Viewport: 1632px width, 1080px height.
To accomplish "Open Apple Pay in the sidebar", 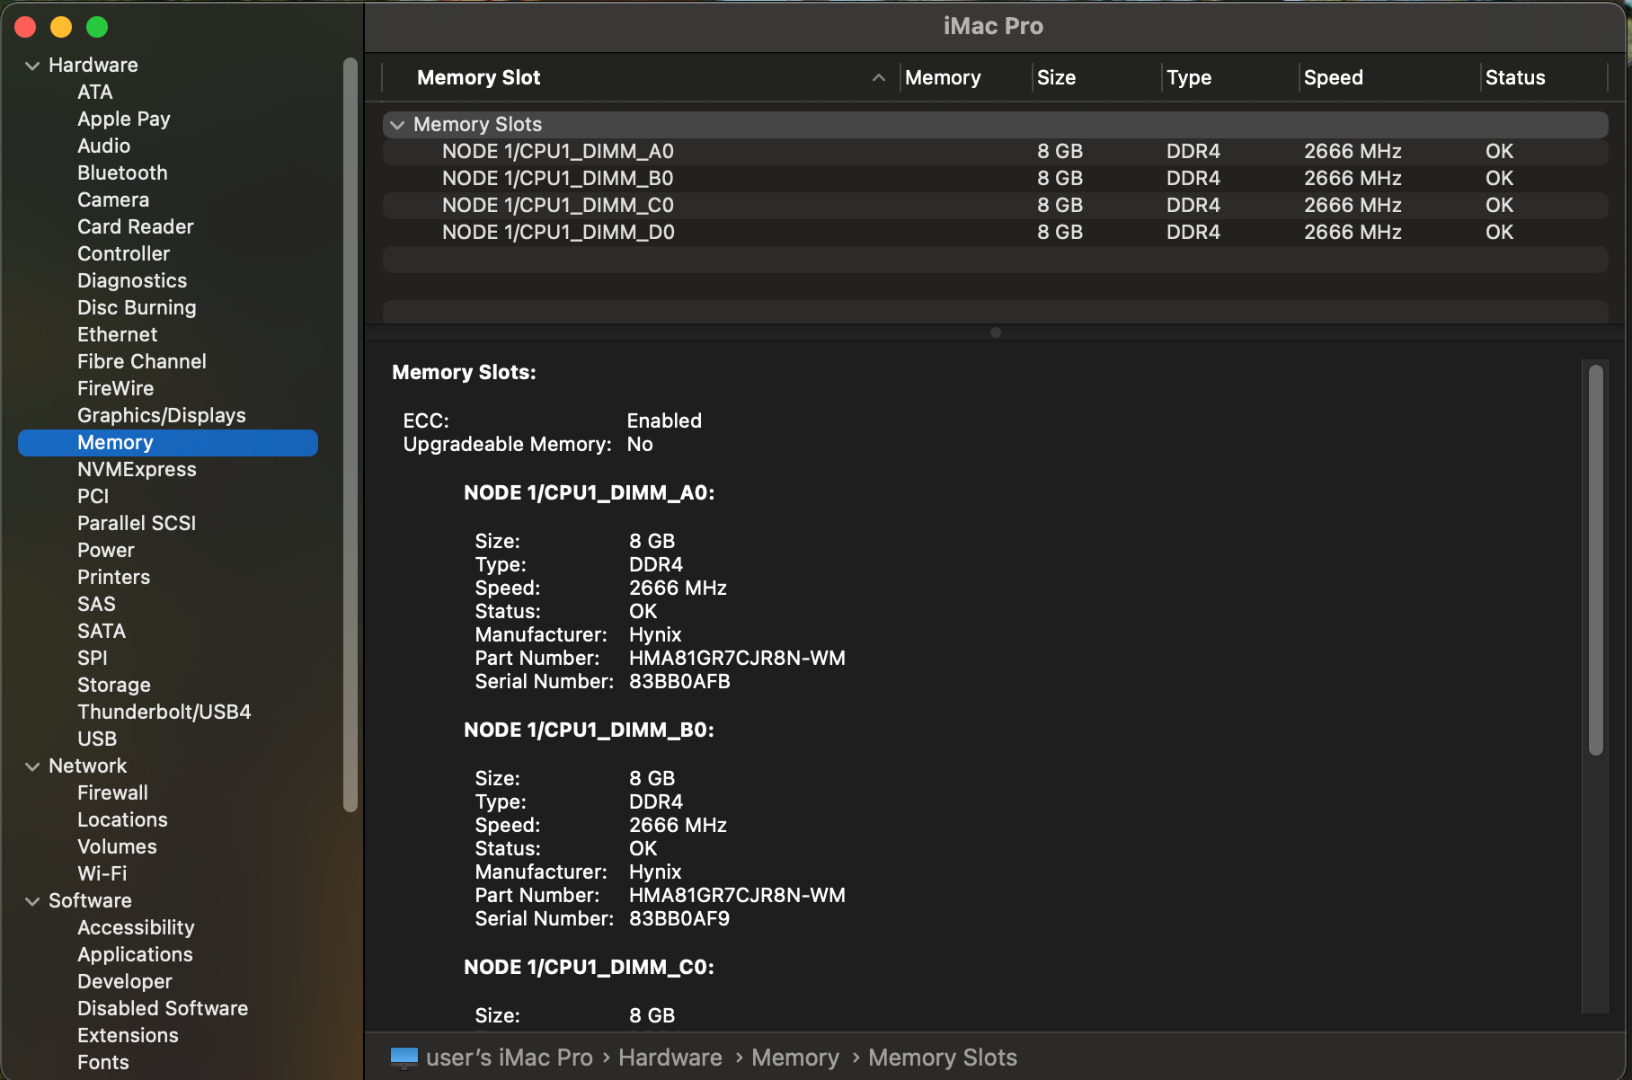I will tap(124, 119).
